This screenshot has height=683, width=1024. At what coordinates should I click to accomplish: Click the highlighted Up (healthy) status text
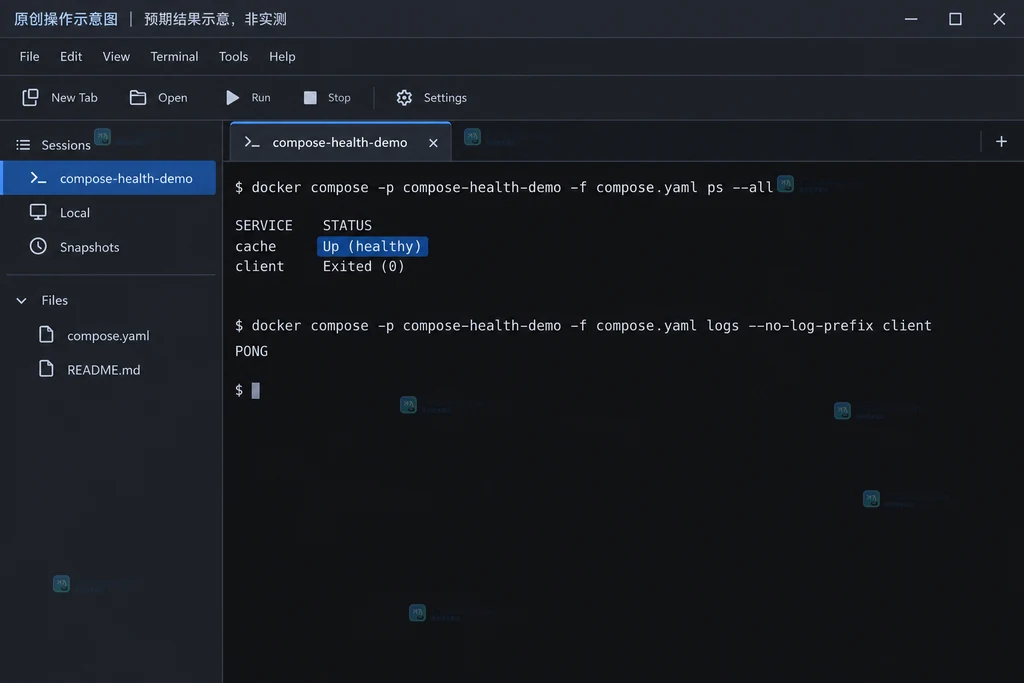coord(372,246)
